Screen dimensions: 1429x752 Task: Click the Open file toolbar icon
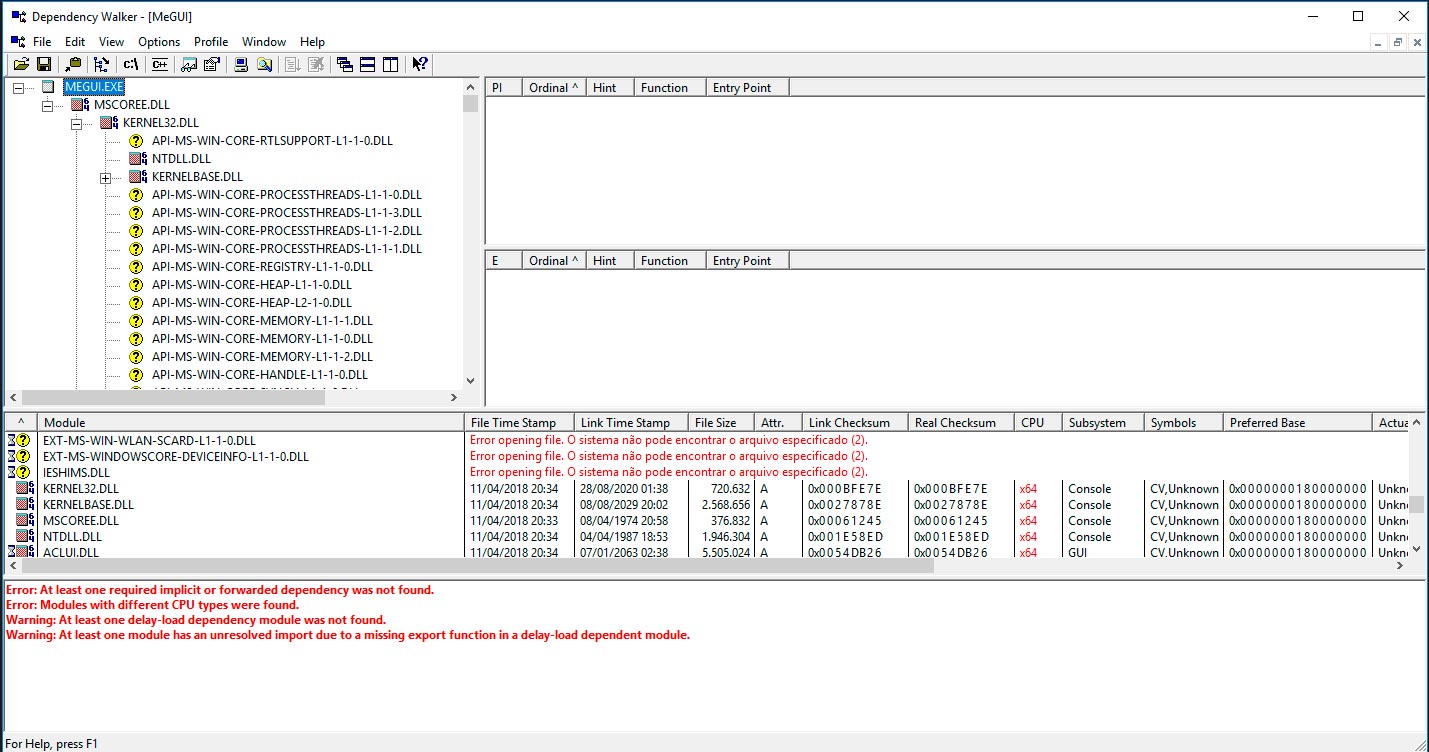click(x=20, y=64)
